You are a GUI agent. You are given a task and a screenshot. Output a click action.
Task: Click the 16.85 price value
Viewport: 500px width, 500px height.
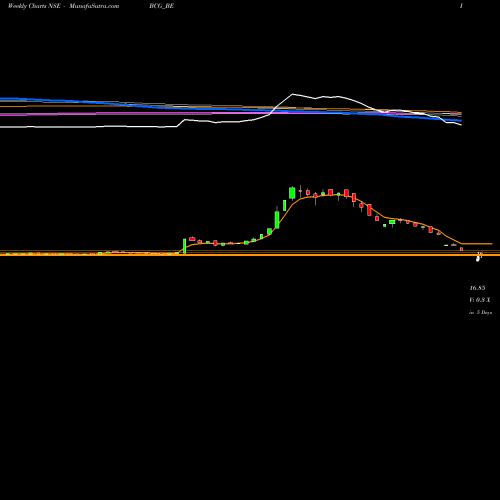pos(477,288)
